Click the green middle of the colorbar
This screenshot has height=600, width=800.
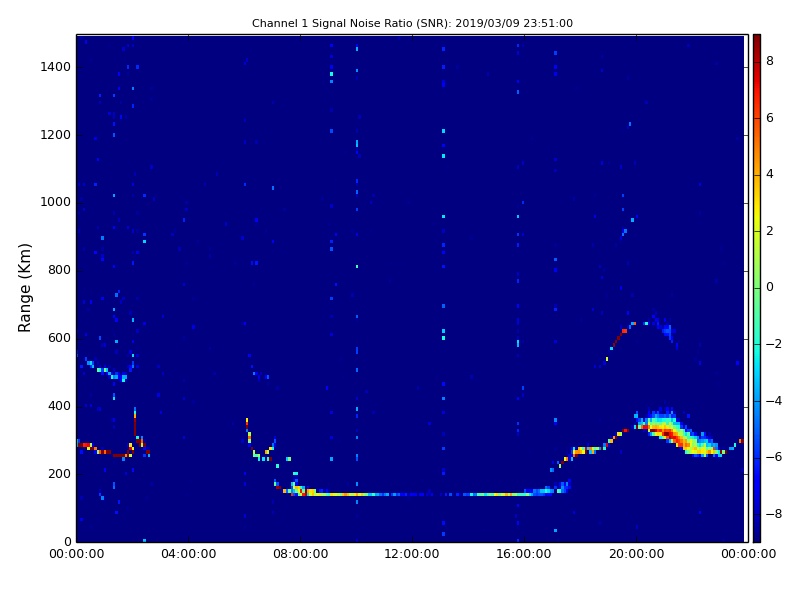pos(757,288)
